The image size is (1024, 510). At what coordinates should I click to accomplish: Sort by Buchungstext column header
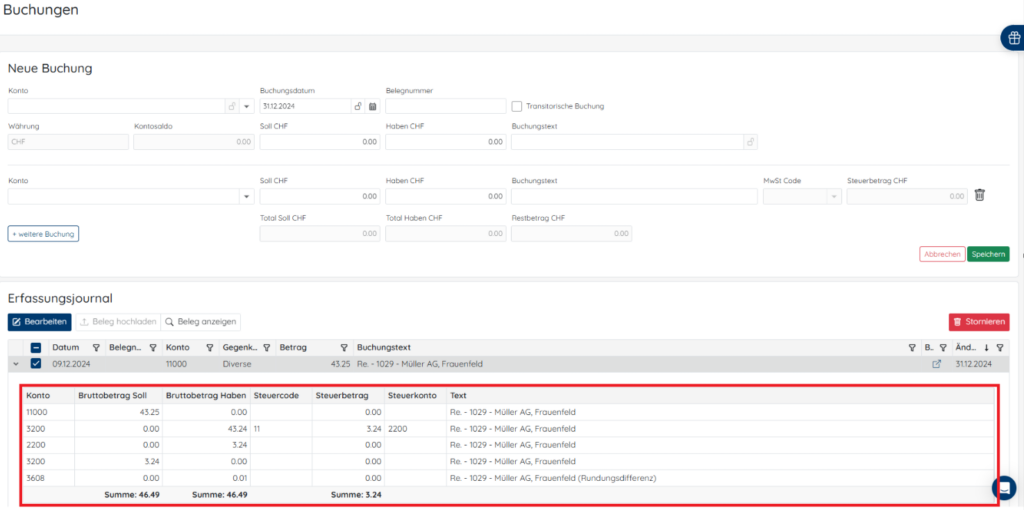(x=383, y=347)
